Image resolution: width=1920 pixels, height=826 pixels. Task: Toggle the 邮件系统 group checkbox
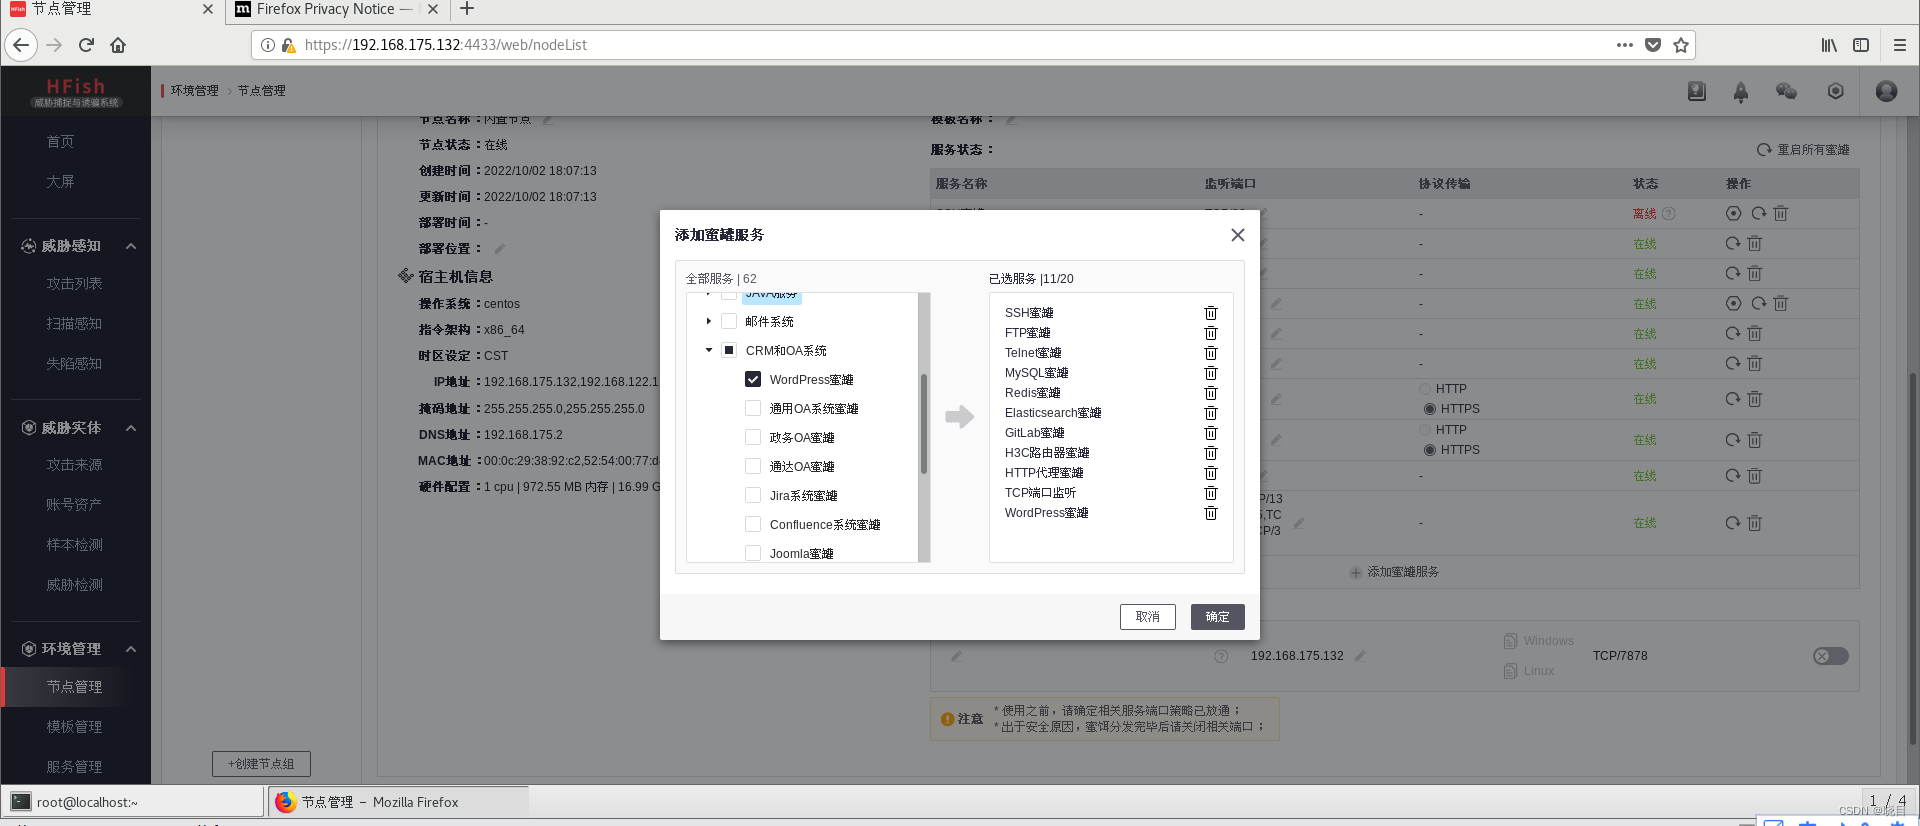729,321
